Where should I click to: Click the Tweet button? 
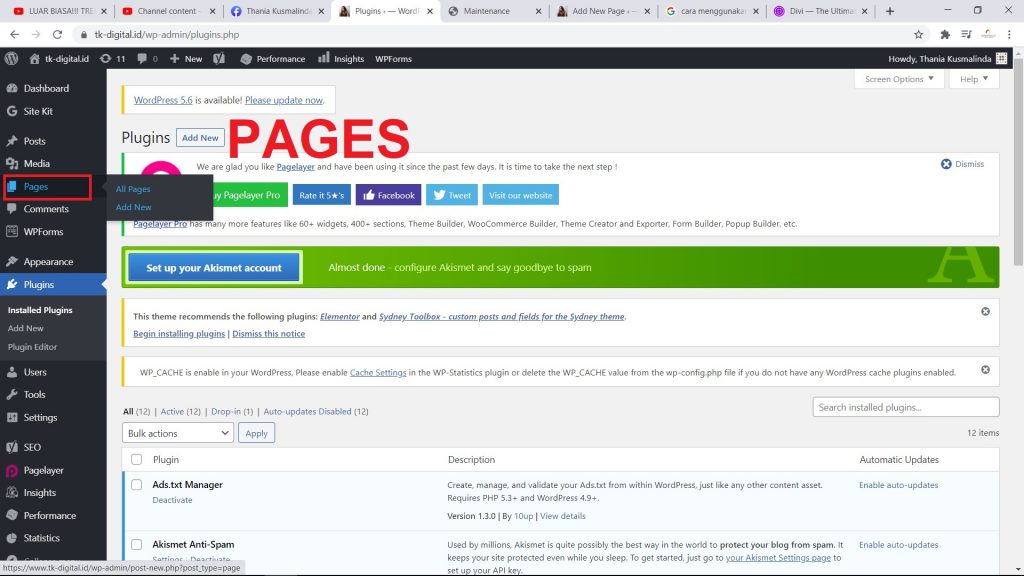pos(452,195)
